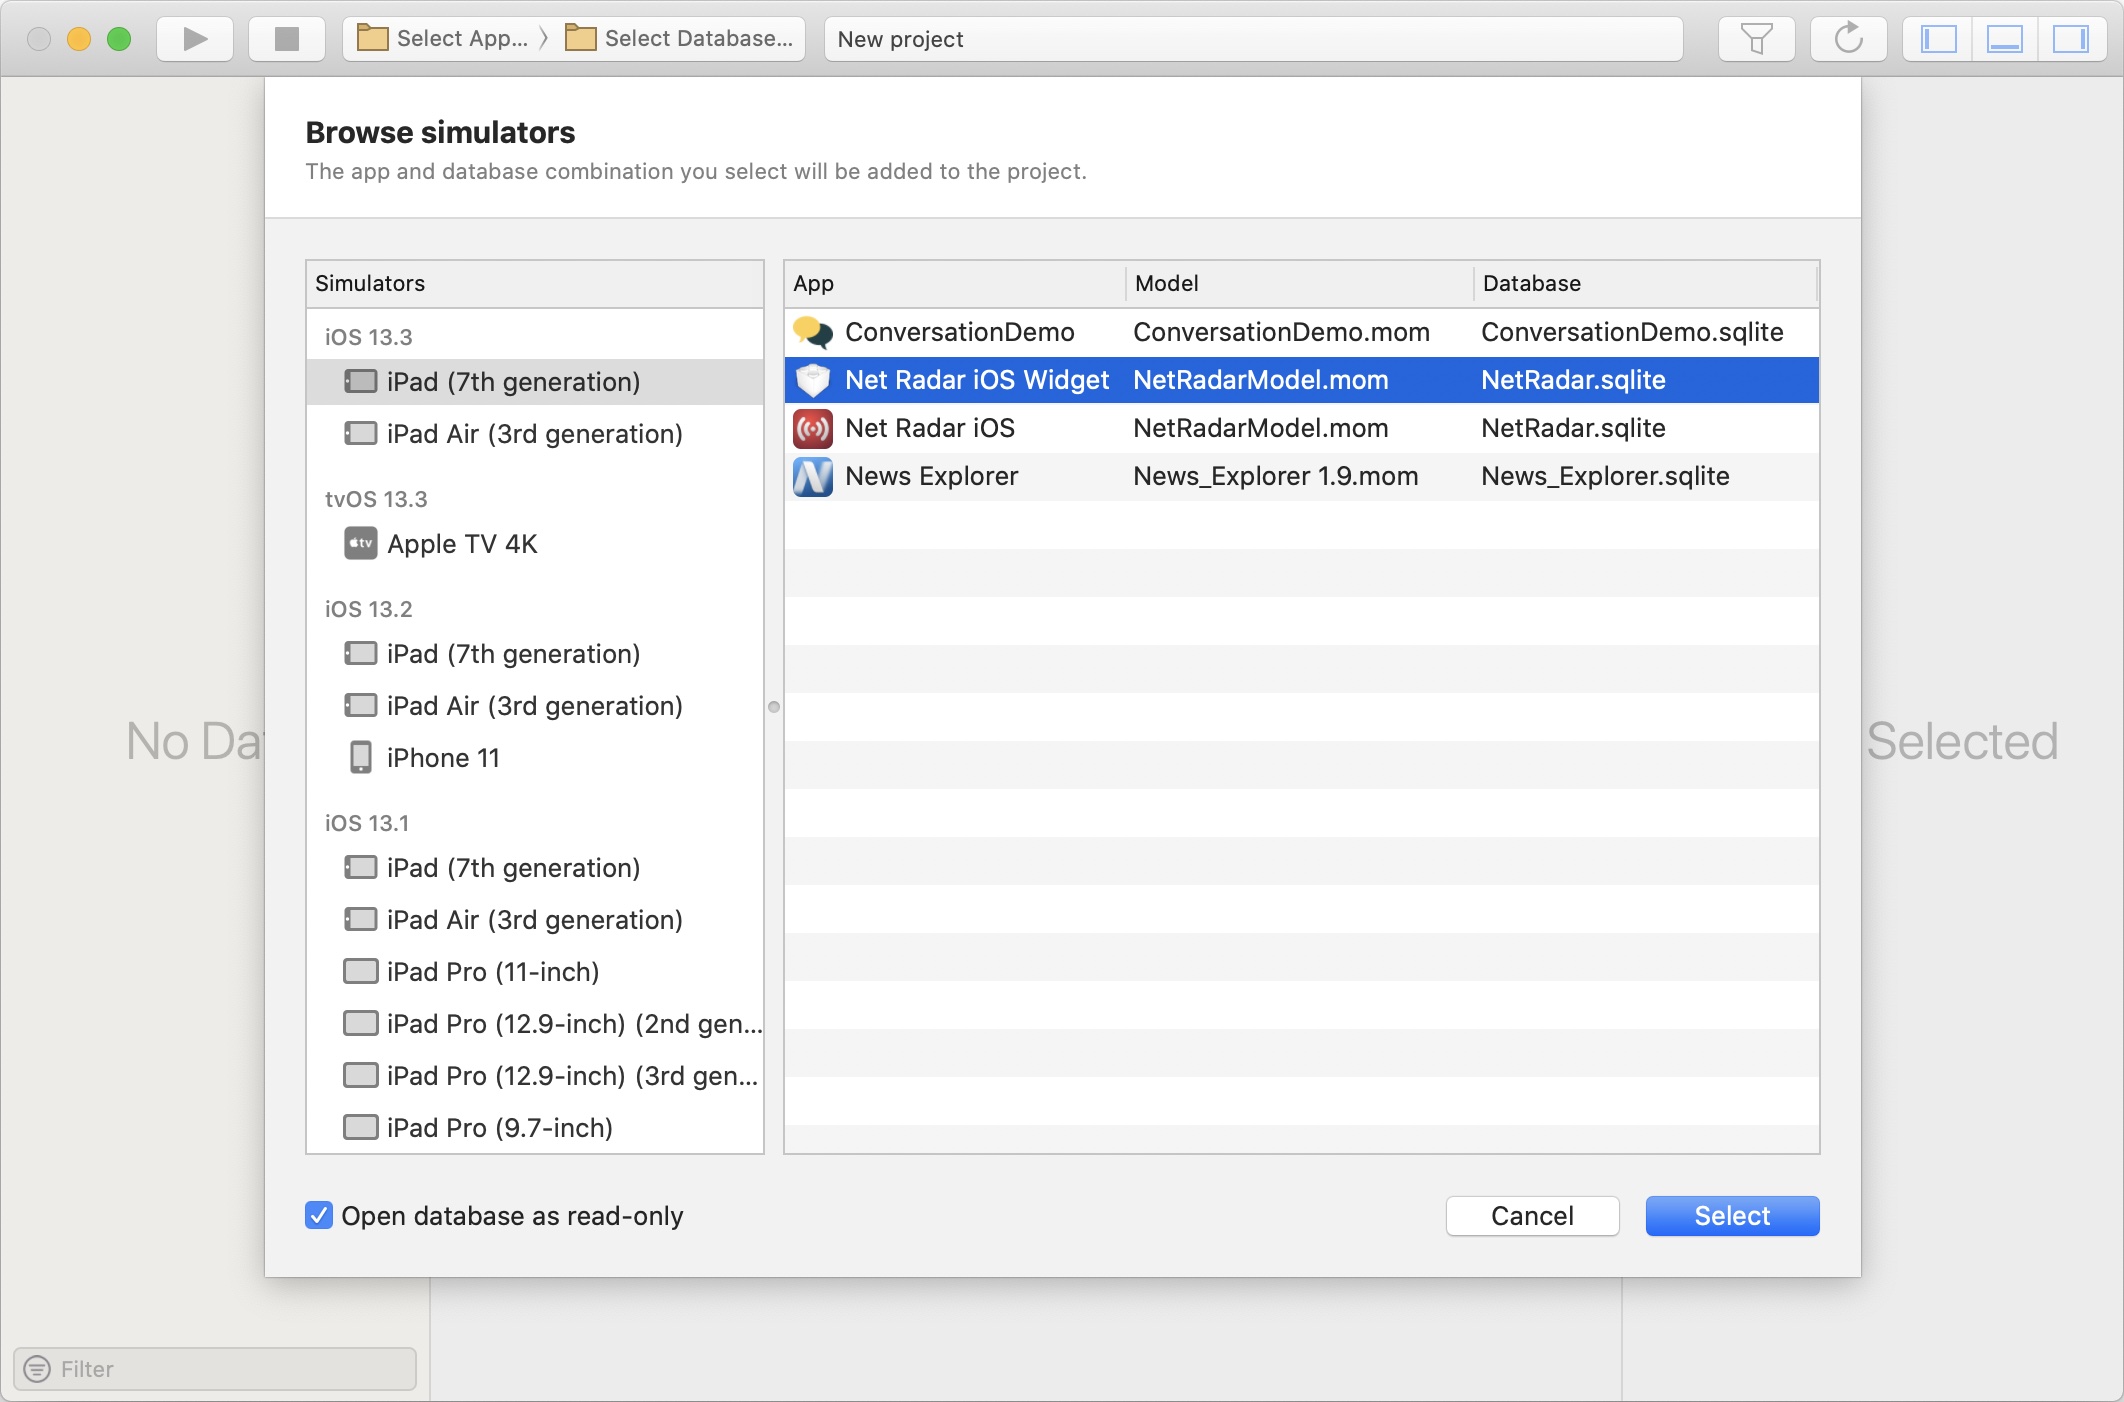Select iPad Air (3rd generation) under iOS 13.3
This screenshot has width=2124, height=1402.
tap(535, 434)
